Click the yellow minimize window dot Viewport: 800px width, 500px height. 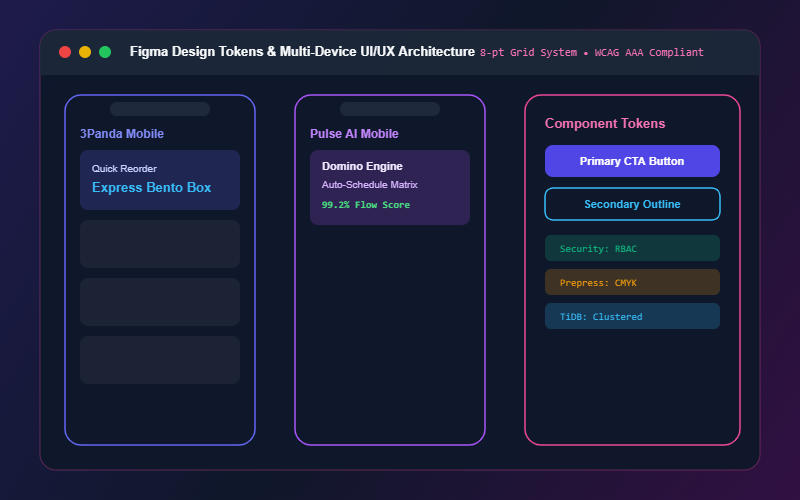tap(85, 52)
